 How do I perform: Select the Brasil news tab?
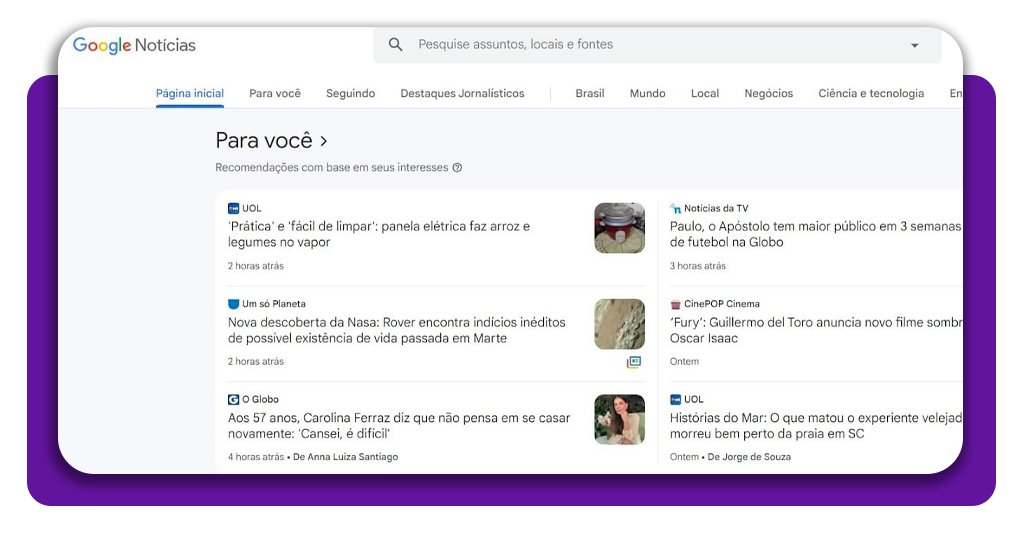tap(589, 93)
